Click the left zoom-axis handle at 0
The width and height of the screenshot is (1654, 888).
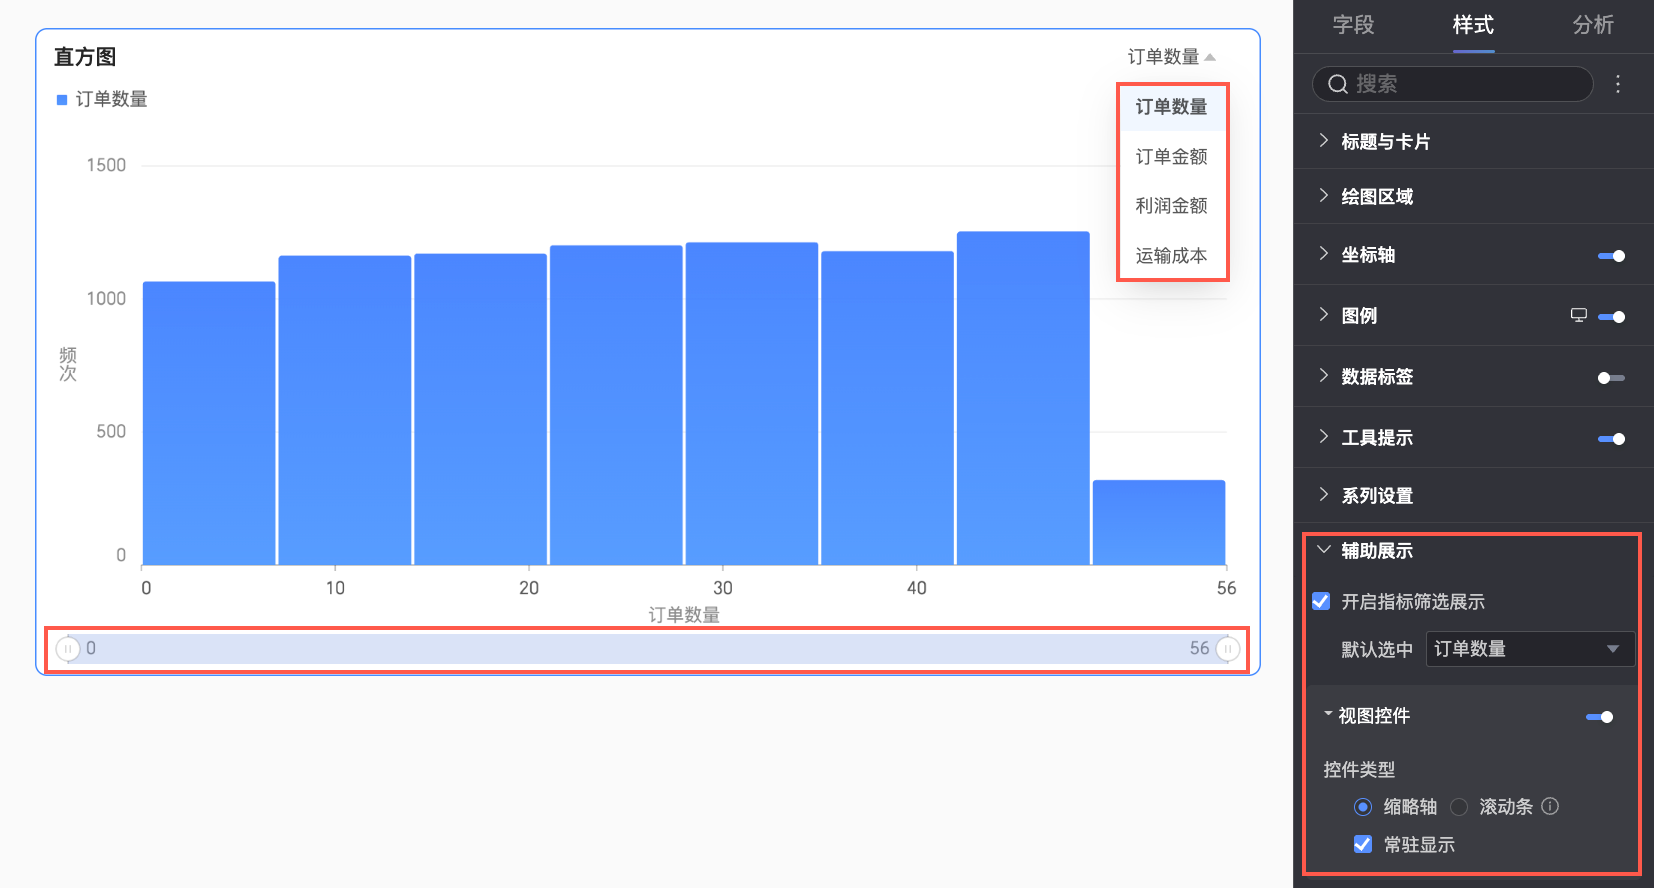pyautogui.click(x=67, y=649)
